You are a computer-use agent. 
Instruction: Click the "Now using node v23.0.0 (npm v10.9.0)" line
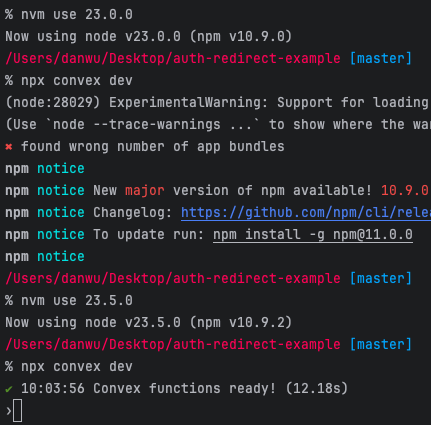149,37
